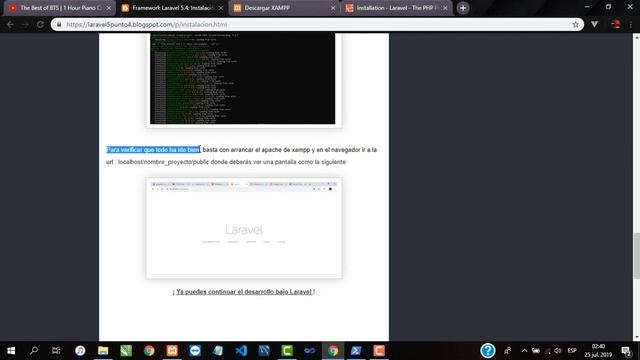Viewport: 640px width, 360px height.
Task: Open TeamViewer from taskbar
Action: [195, 351]
